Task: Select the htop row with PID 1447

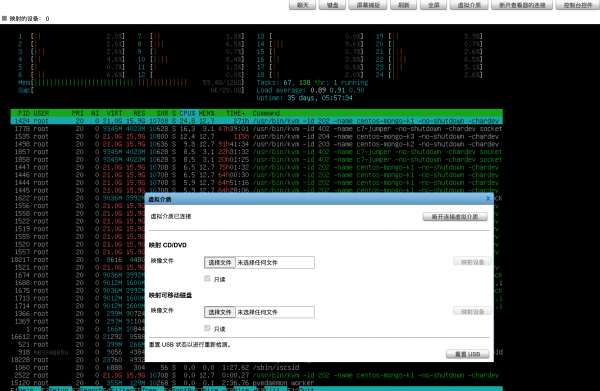Action: click(256, 167)
